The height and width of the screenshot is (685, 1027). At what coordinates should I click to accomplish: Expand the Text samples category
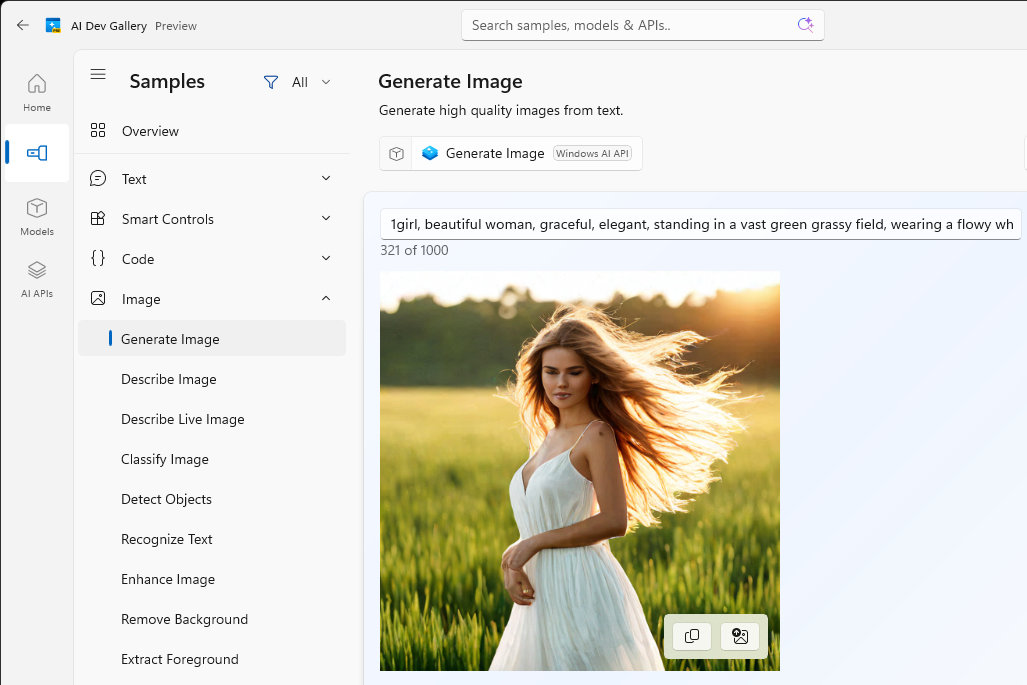[x=212, y=179]
